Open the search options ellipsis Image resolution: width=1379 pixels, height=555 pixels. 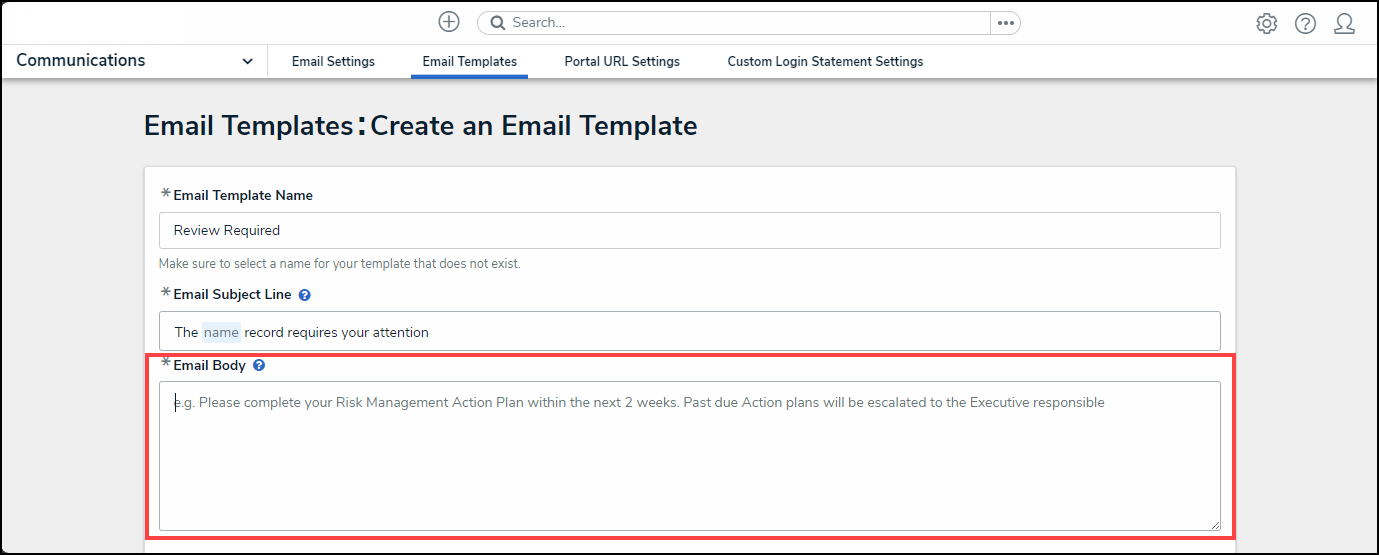coord(1005,23)
